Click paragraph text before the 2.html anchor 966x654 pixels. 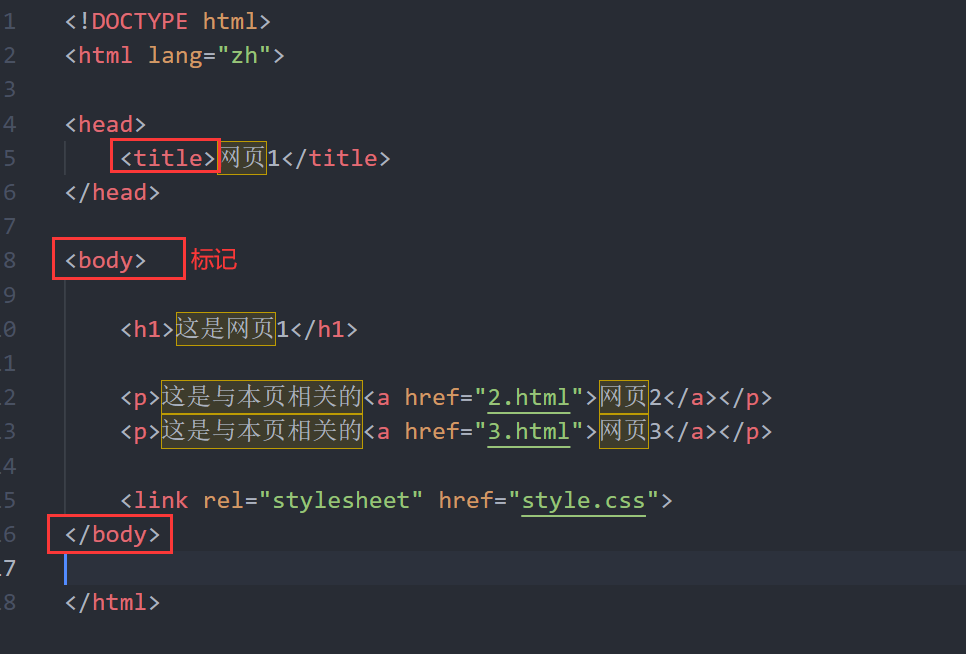(262, 397)
